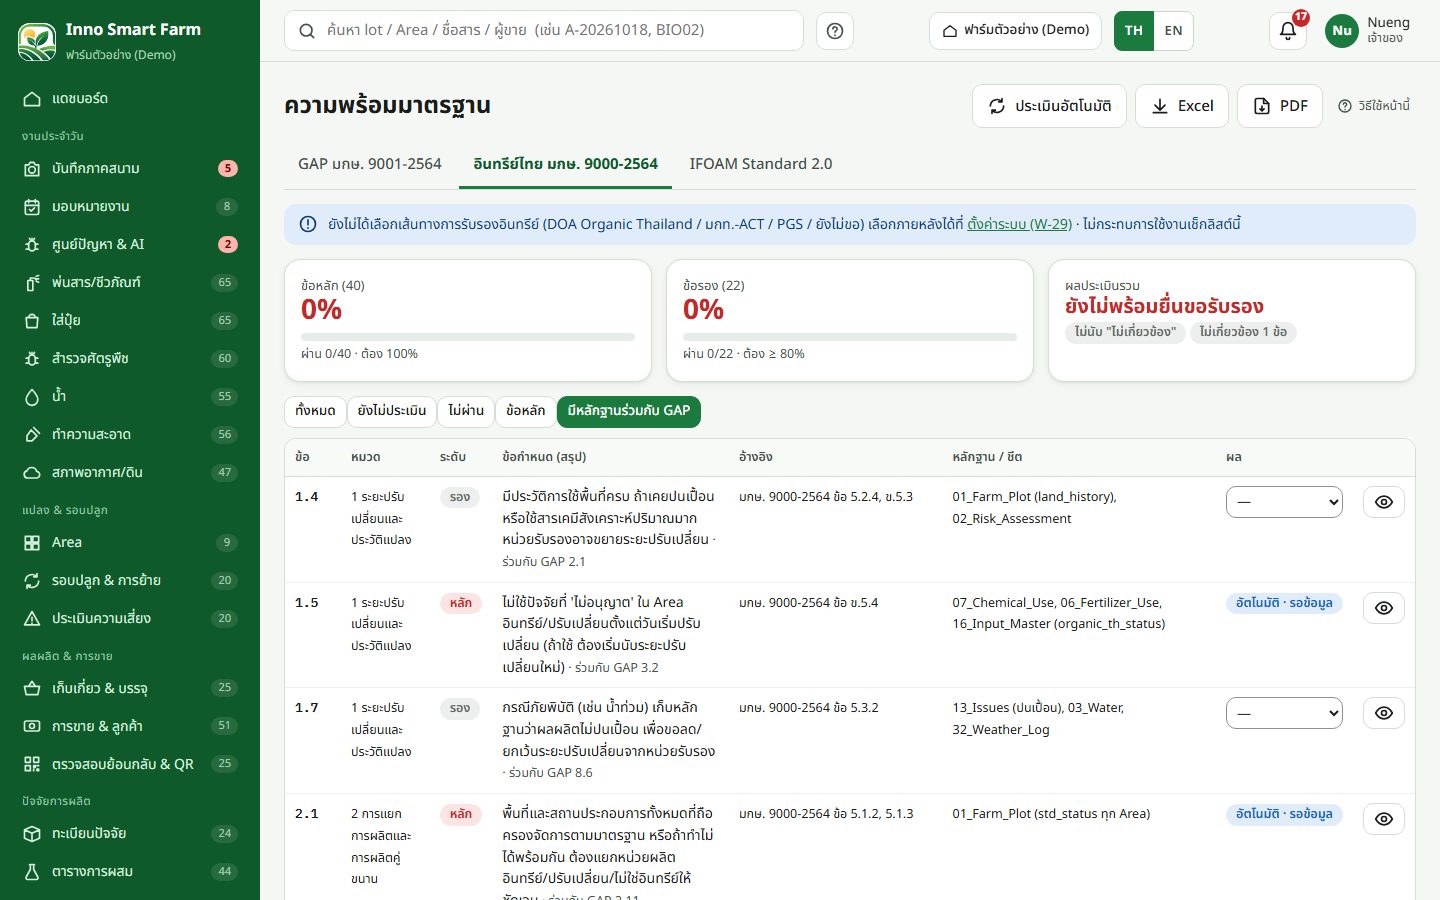Screen dimensions: 1440x900
Task: View details of requirement 1.4
Action: point(1384,502)
